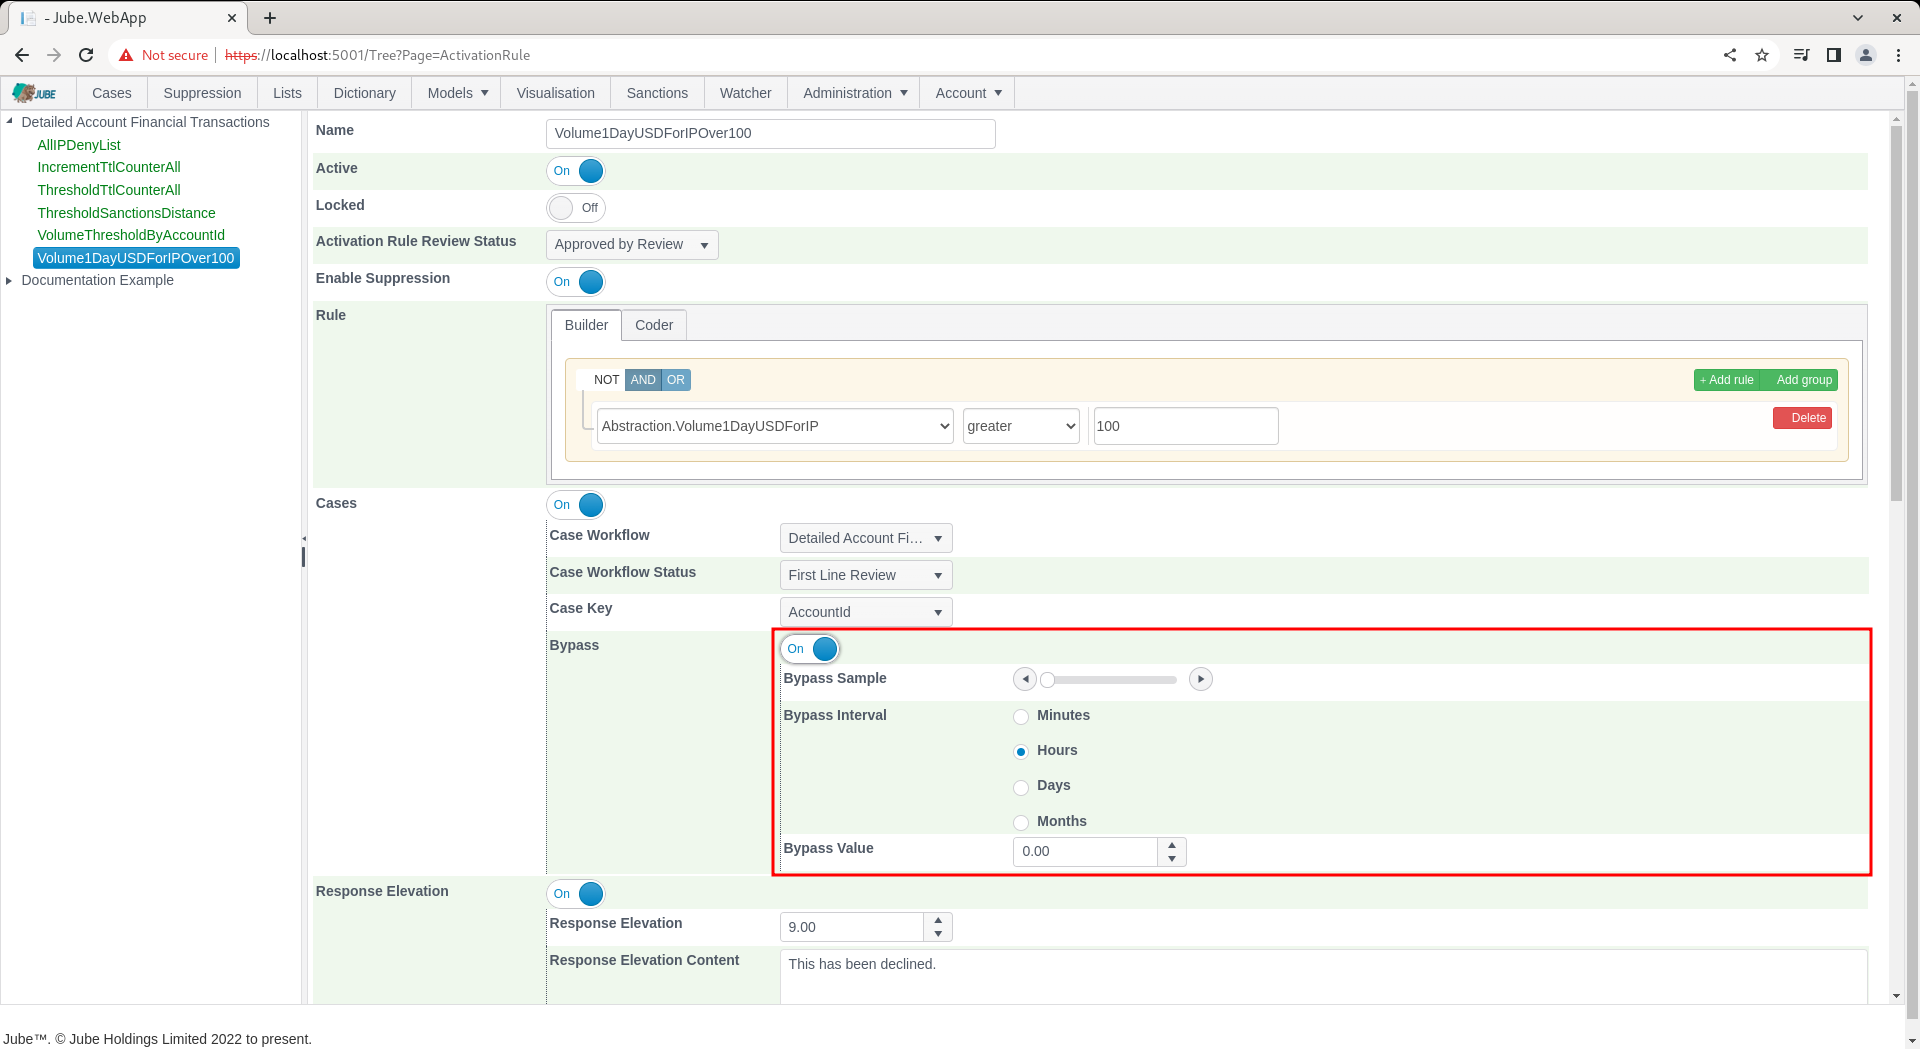
Task: Click the Bypass Sample slider handle
Action: [1047, 680]
